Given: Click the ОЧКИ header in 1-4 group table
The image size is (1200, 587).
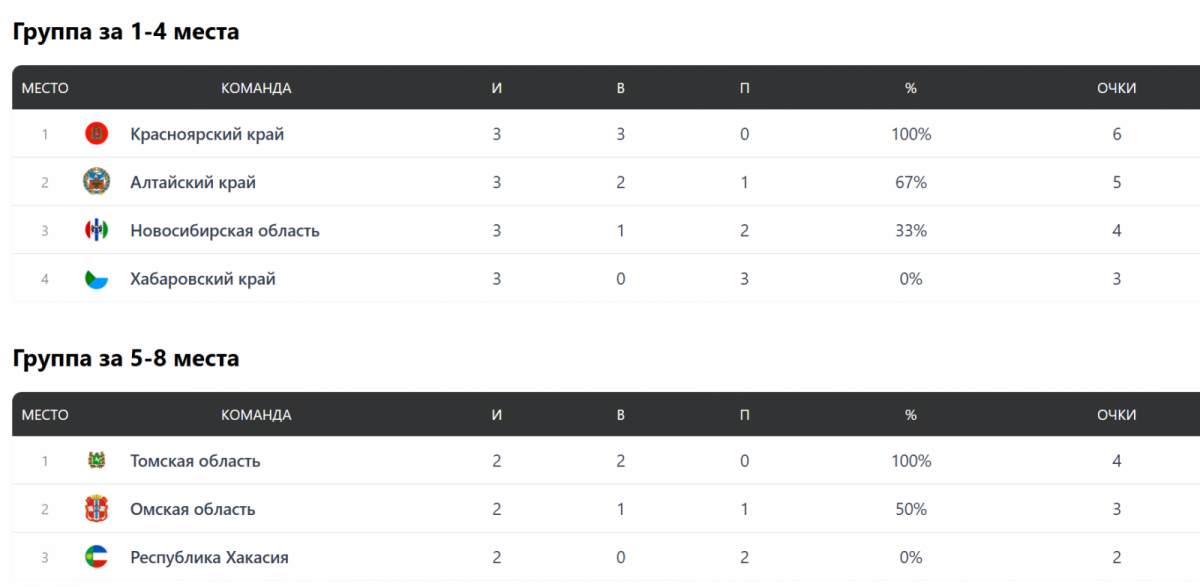Looking at the screenshot, I should point(1116,88).
